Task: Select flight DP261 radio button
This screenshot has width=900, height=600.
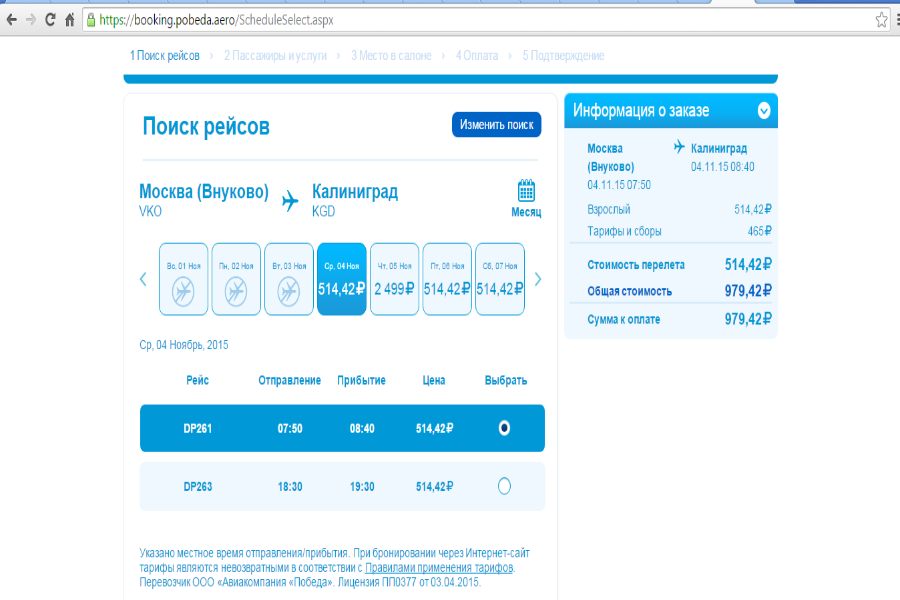Action: coord(505,427)
